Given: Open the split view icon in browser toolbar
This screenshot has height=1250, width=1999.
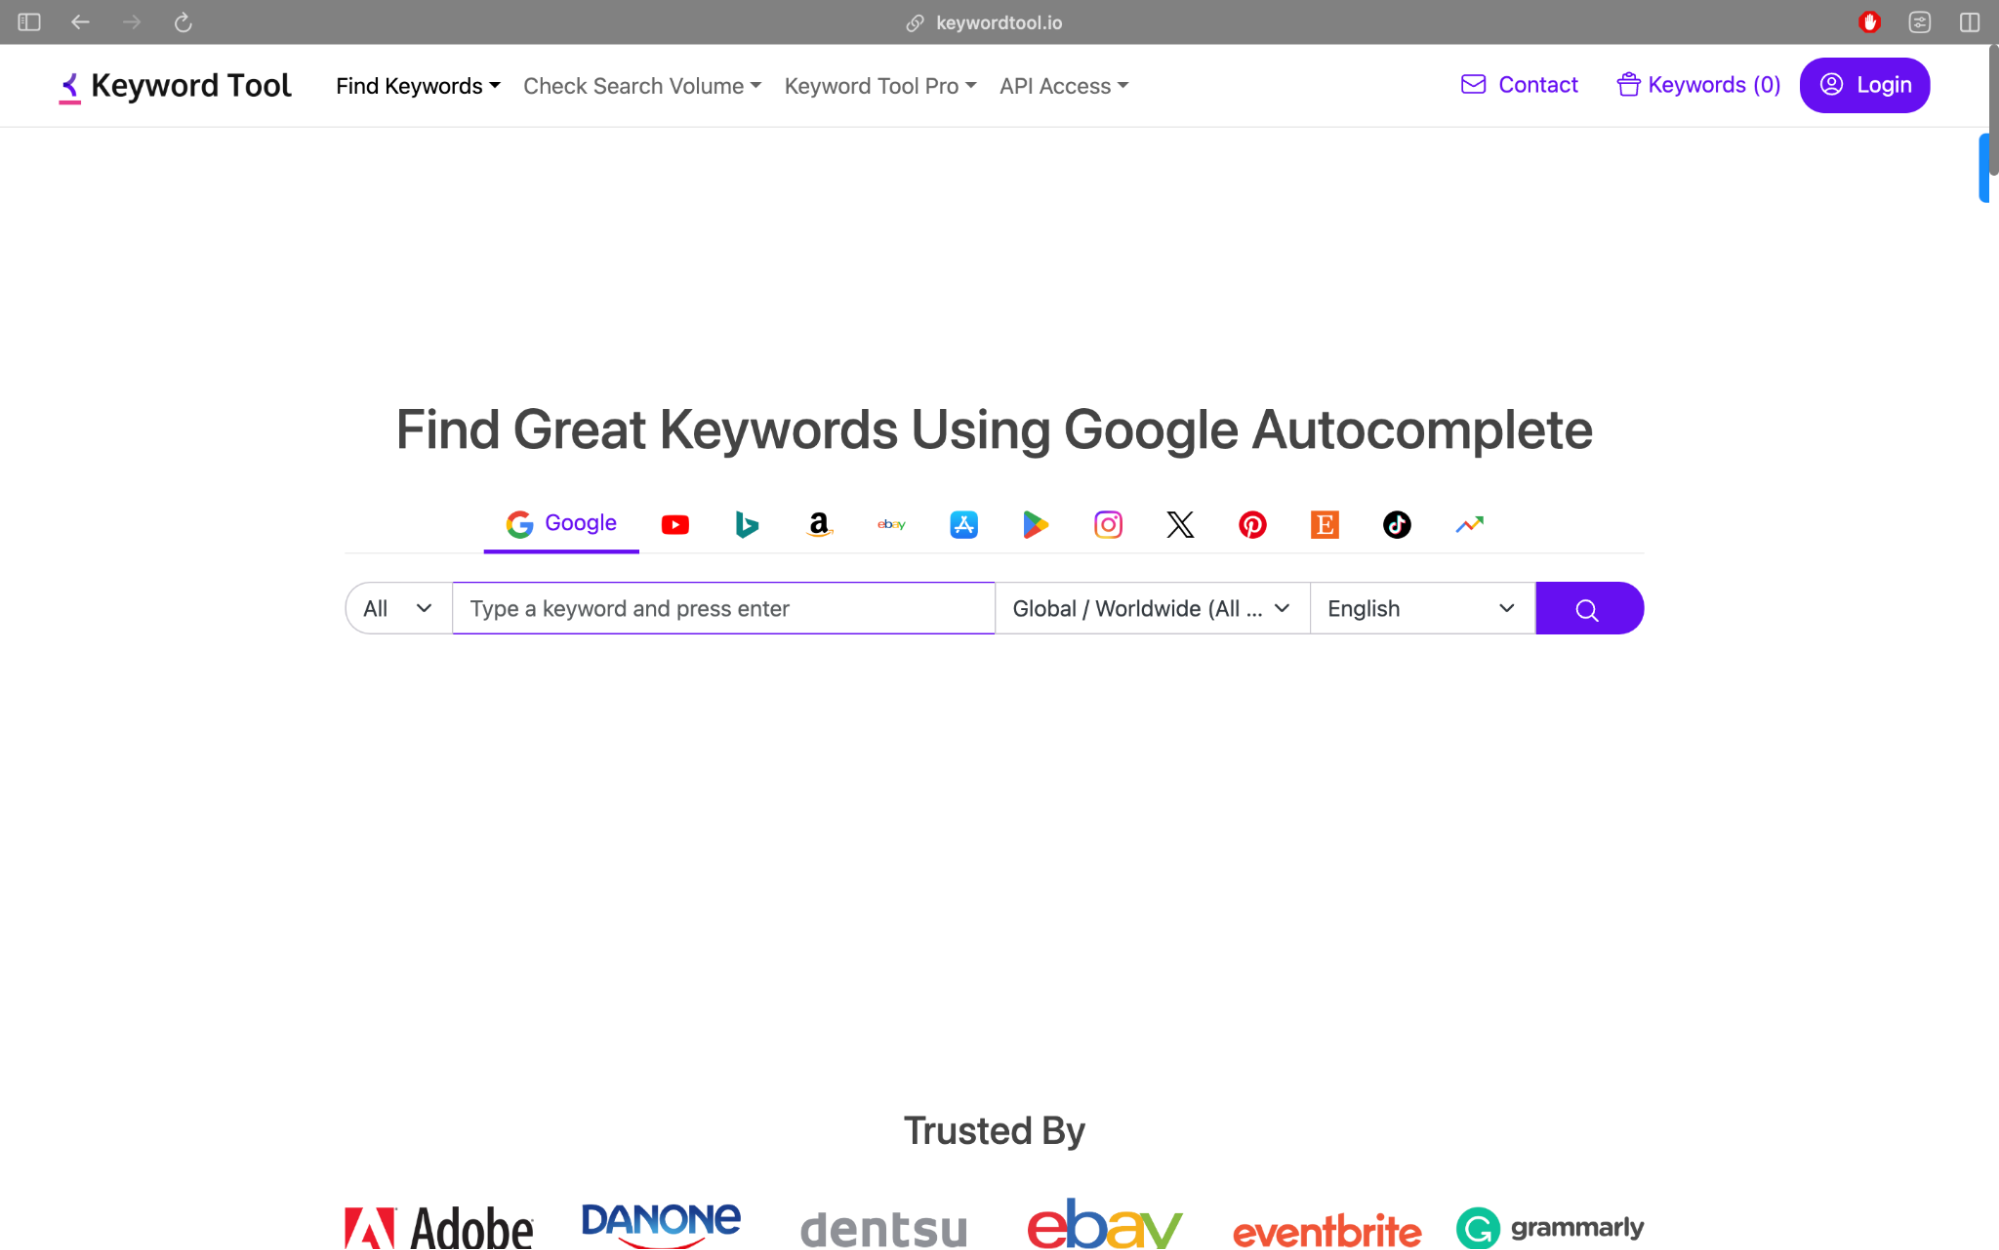Looking at the screenshot, I should pyautogui.click(x=1969, y=22).
